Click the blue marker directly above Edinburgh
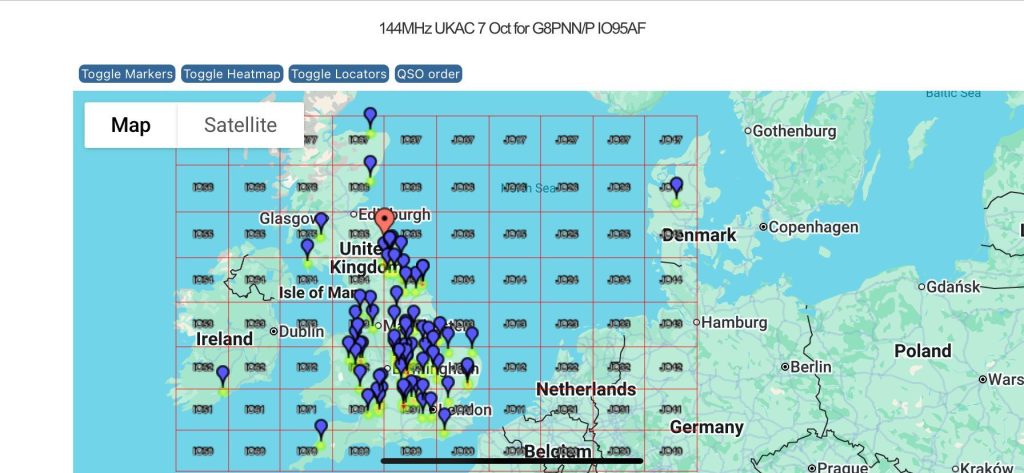The width and height of the screenshot is (1024, 473). (x=370, y=164)
